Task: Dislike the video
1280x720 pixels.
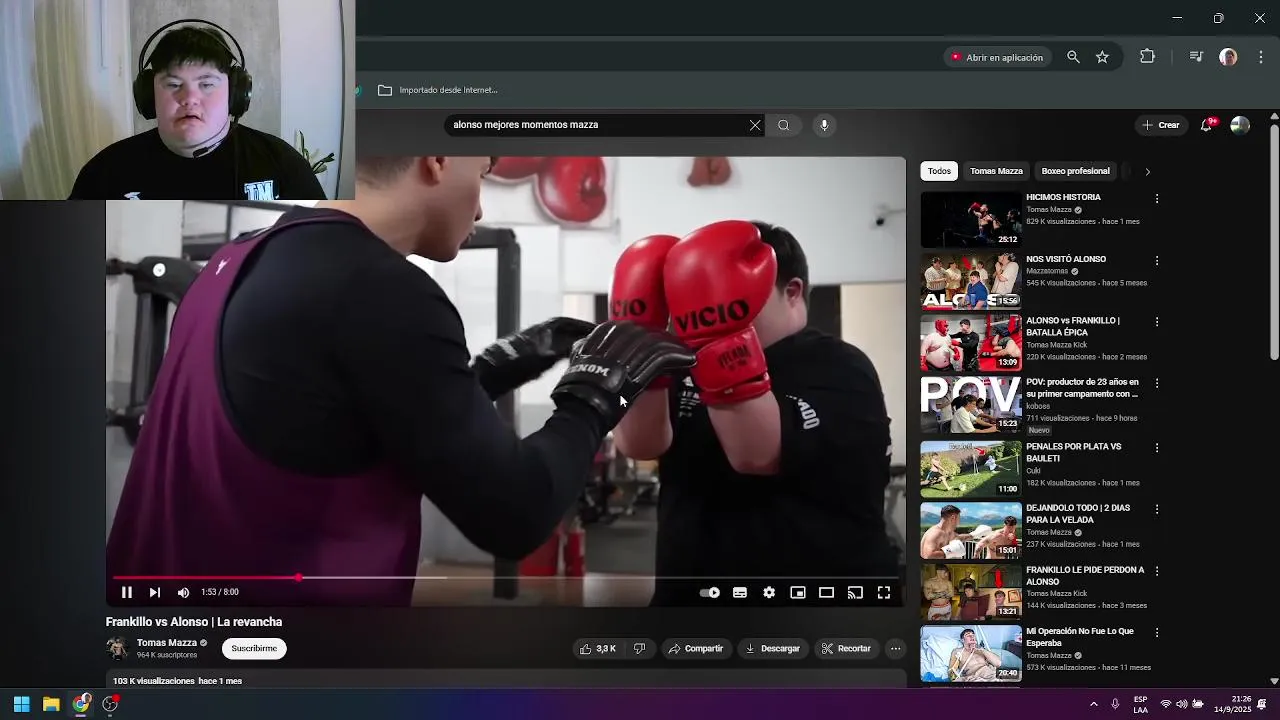Action: [640, 648]
